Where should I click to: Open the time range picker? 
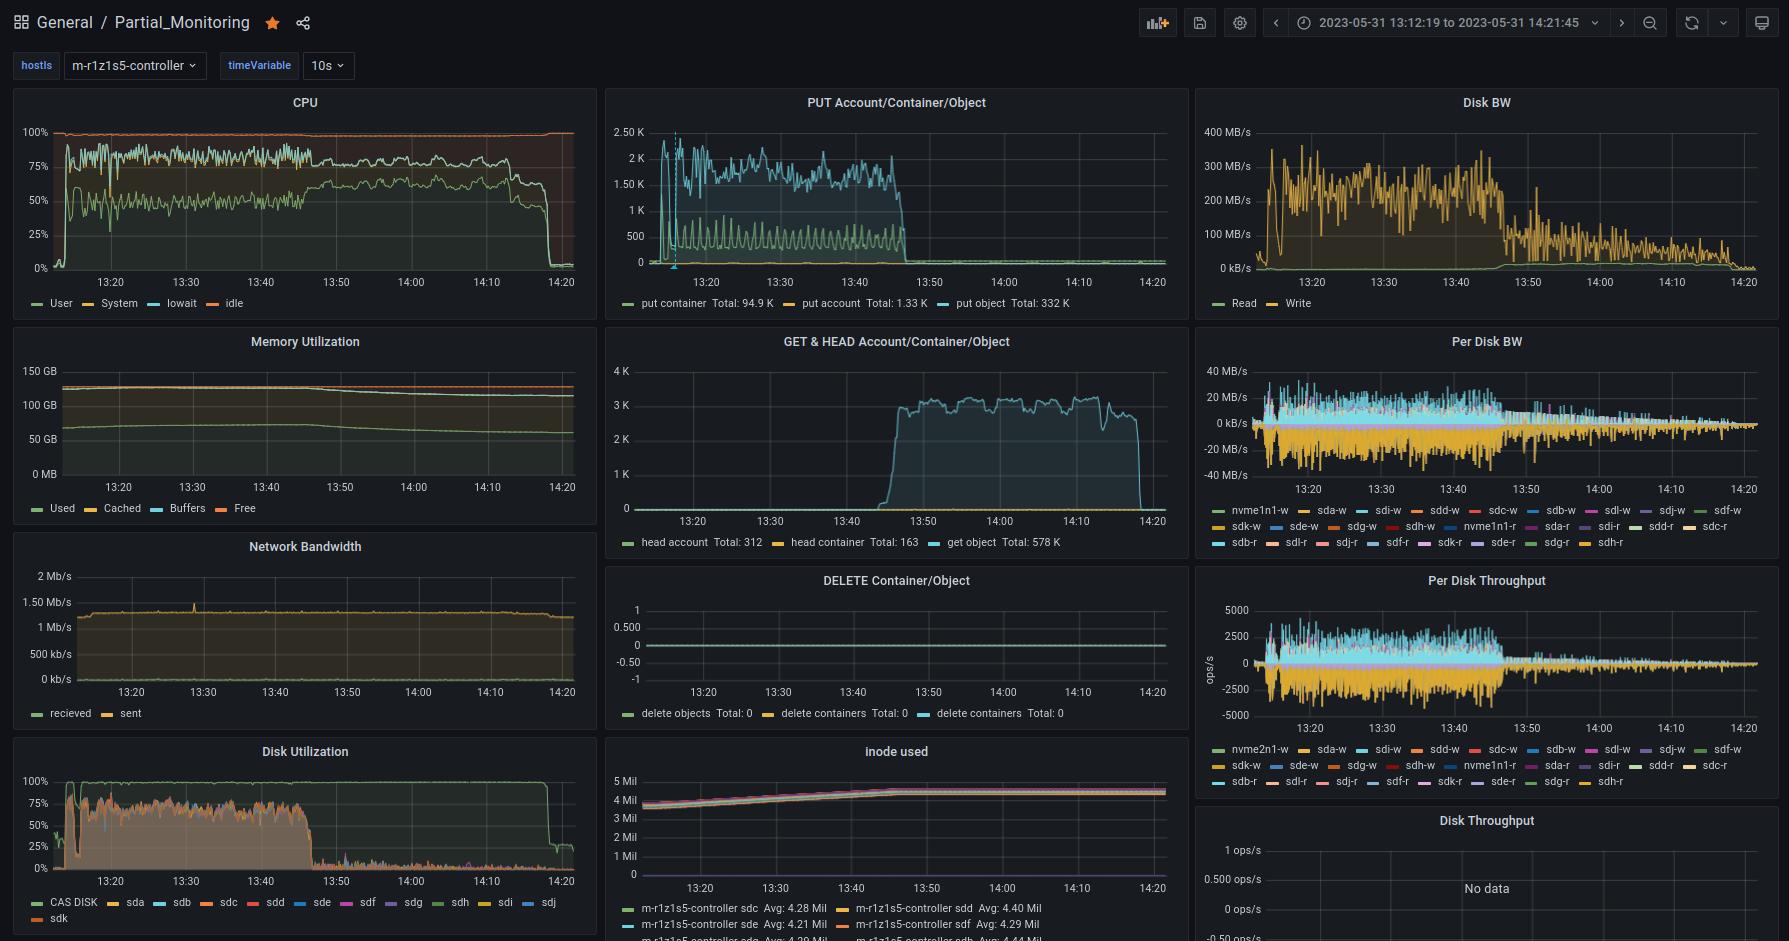(1449, 23)
